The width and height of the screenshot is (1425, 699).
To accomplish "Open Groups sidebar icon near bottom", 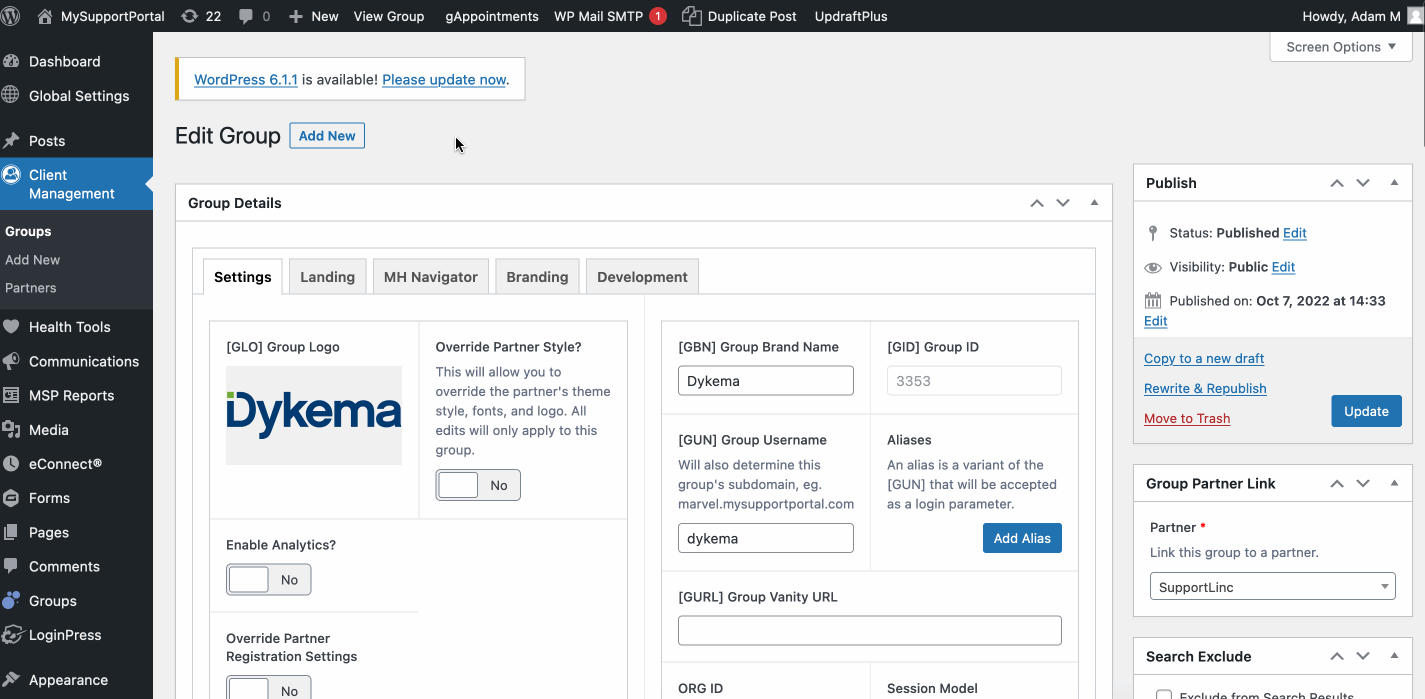I will point(11,600).
